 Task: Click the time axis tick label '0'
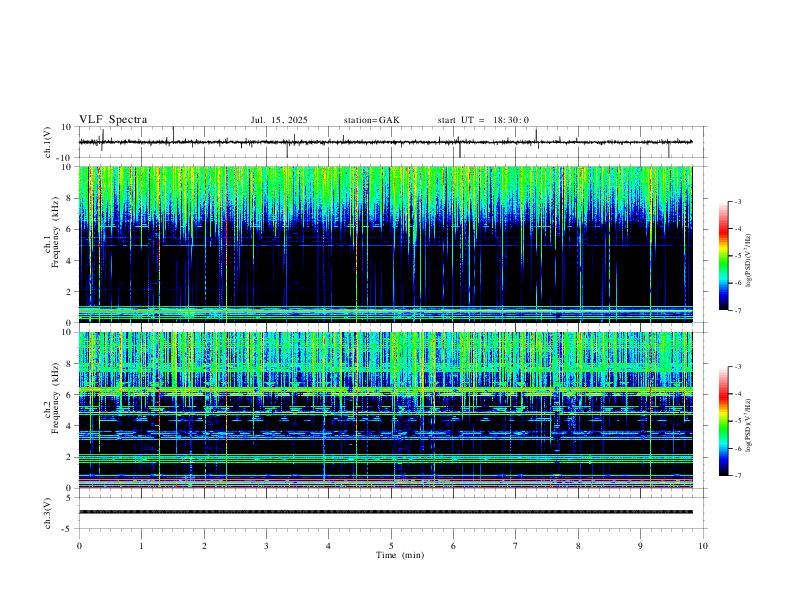pos(79,546)
